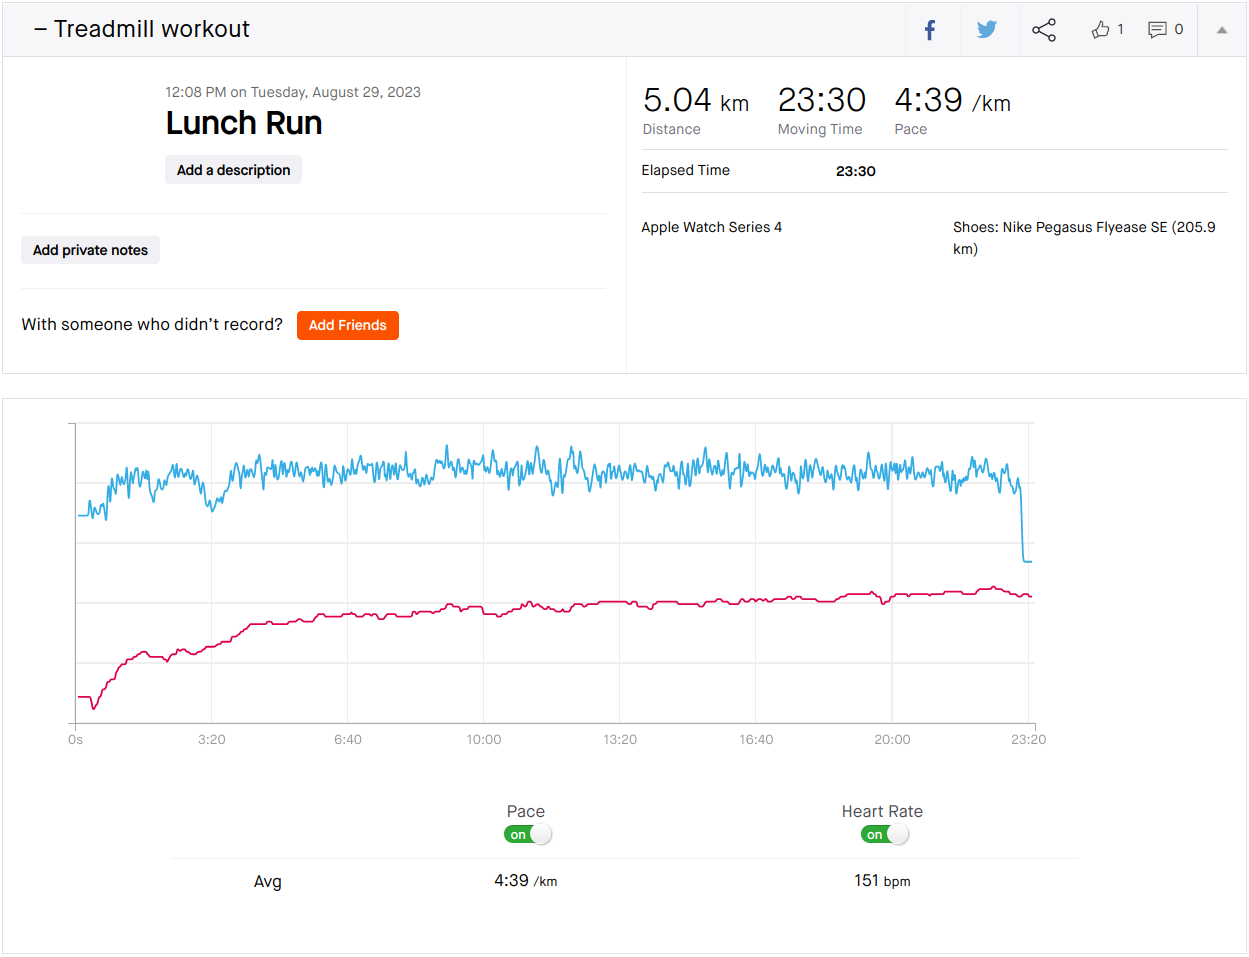Image resolution: width=1249 pixels, height=957 pixels.
Task: Share the workout on Twitter
Action: coord(987,30)
